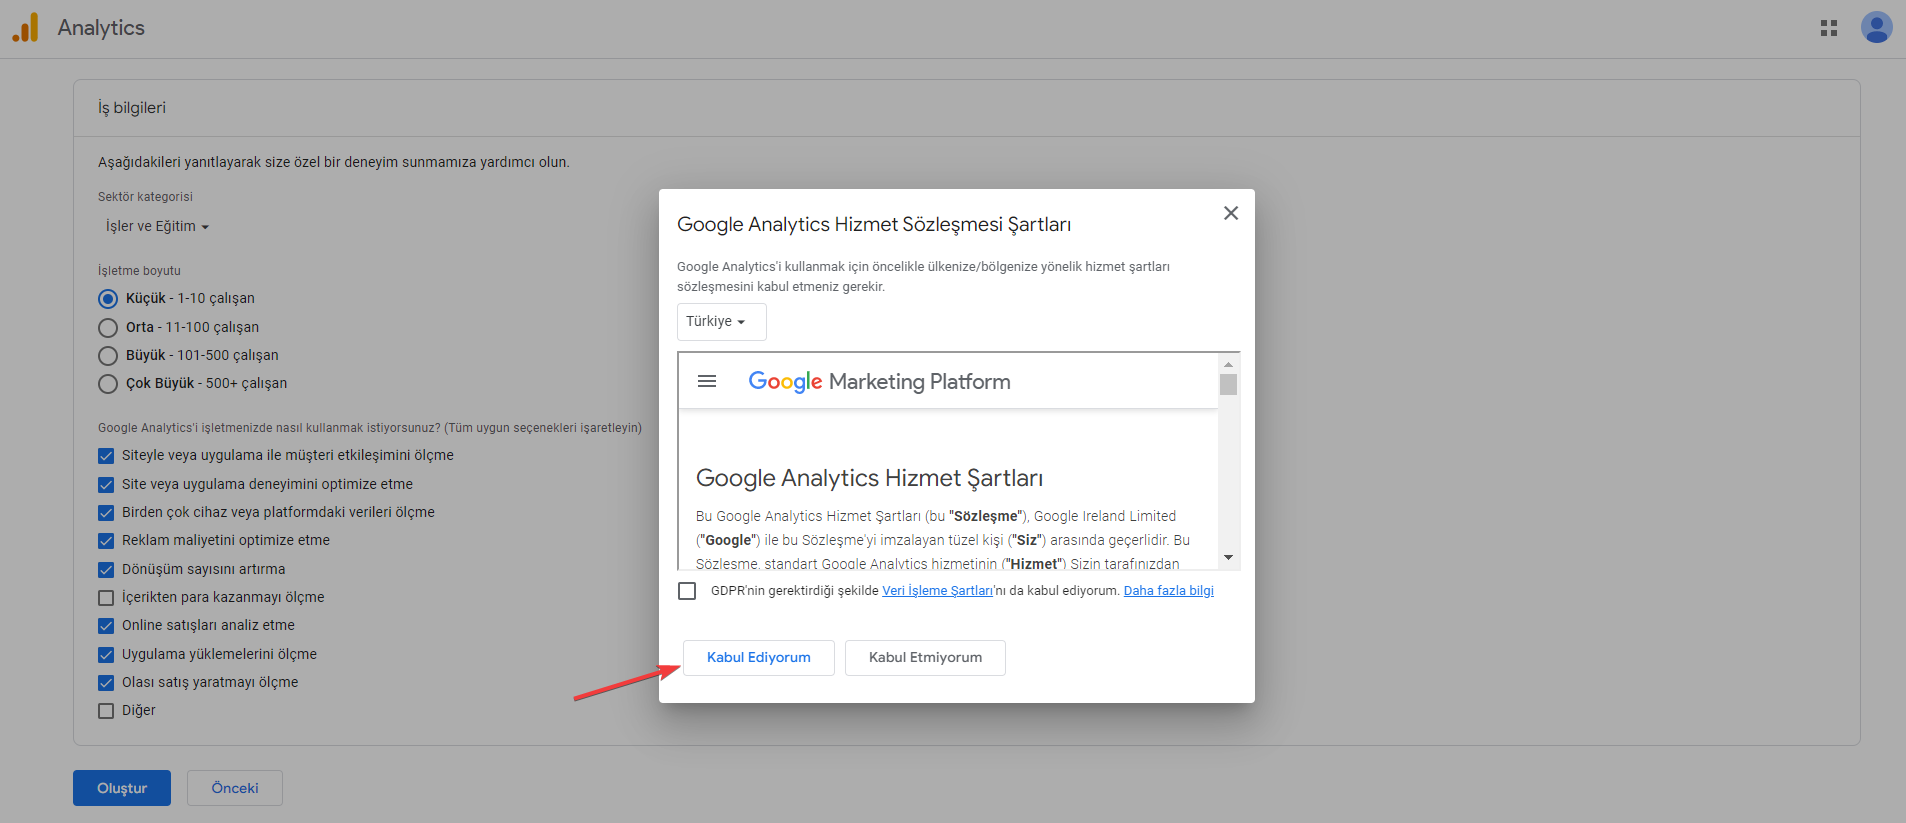
Task: Click the Kabul Ediyorum button
Action: [x=758, y=658]
